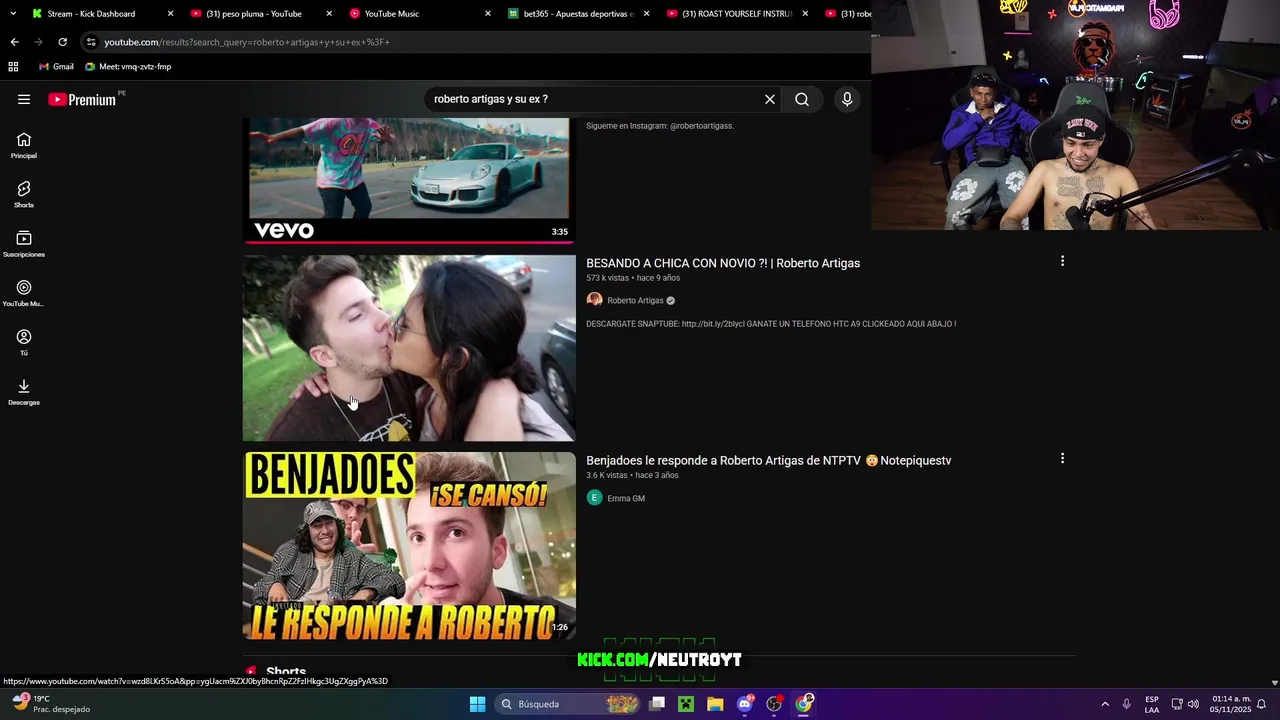Open Benjadoes le responde a Roberto title
The height and width of the screenshot is (720, 1280).
coord(768,460)
